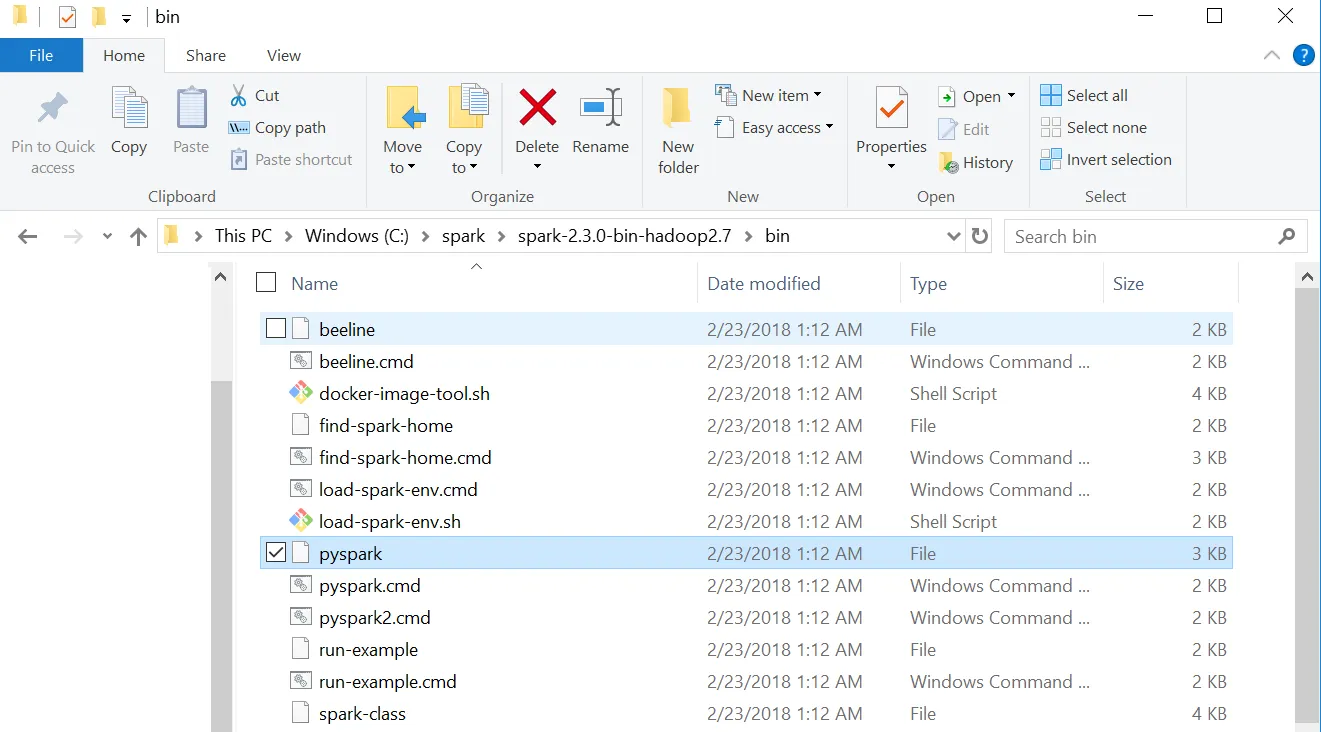Click load-spark-env.sh file icon
Viewport: 1321px width, 732px height.
[x=300, y=522]
